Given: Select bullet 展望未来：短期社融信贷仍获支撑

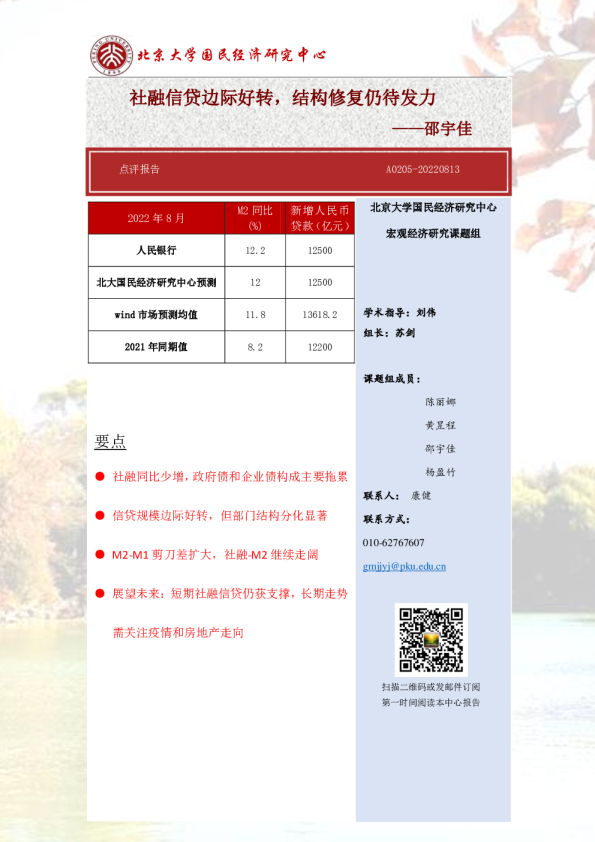Looking at the screenshot, I should click(x=230, y=593).
